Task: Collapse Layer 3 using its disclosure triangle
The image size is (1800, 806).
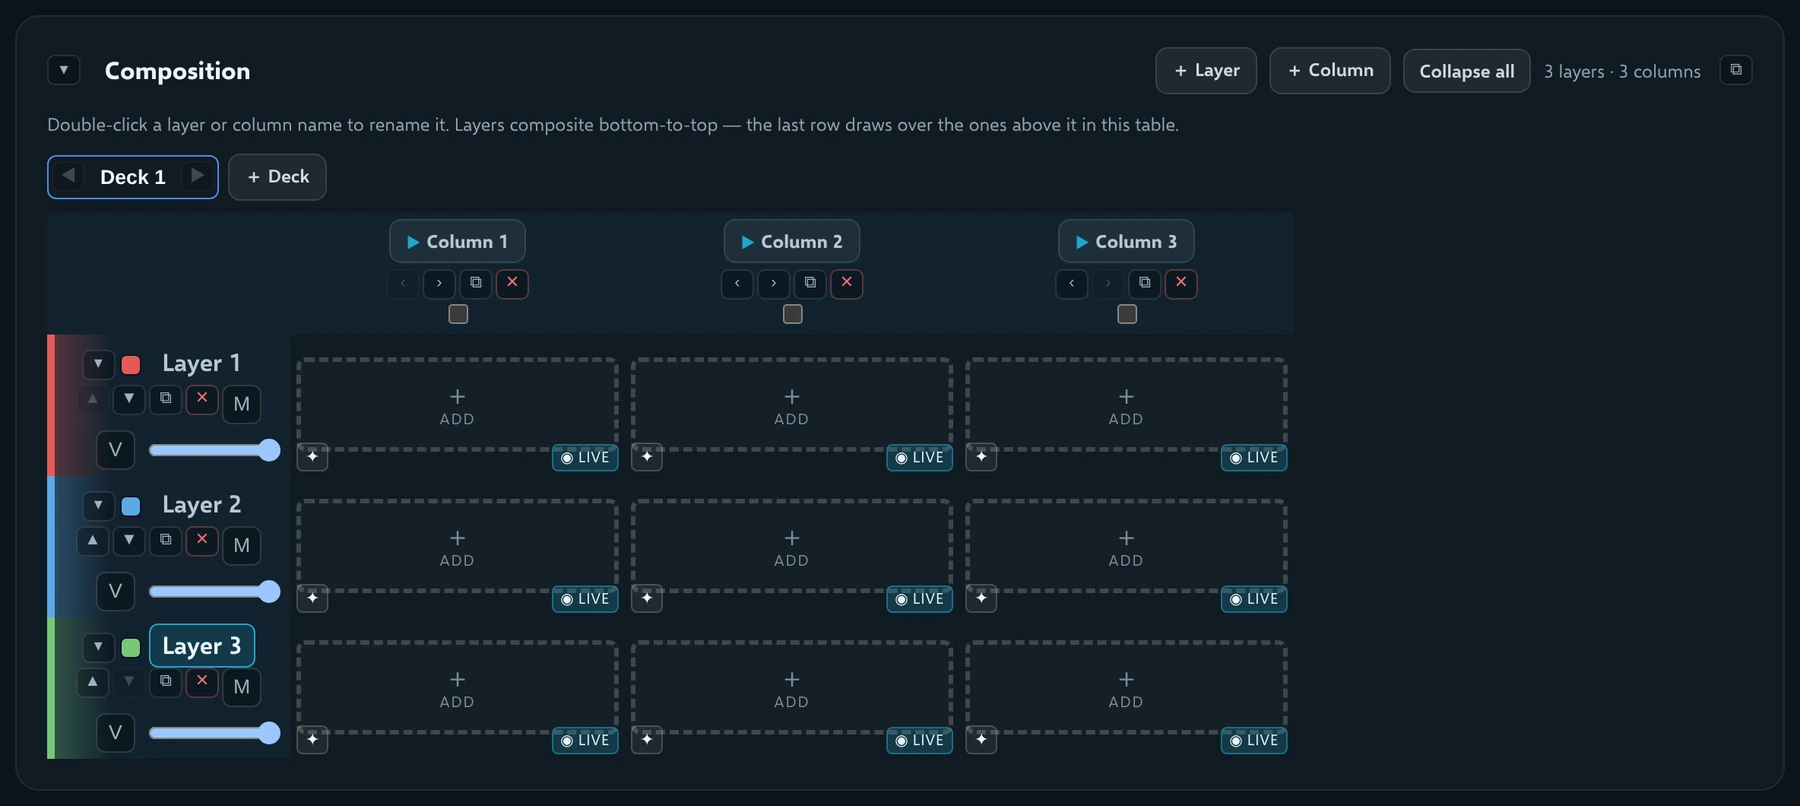Action: click(x=98, y=647)
